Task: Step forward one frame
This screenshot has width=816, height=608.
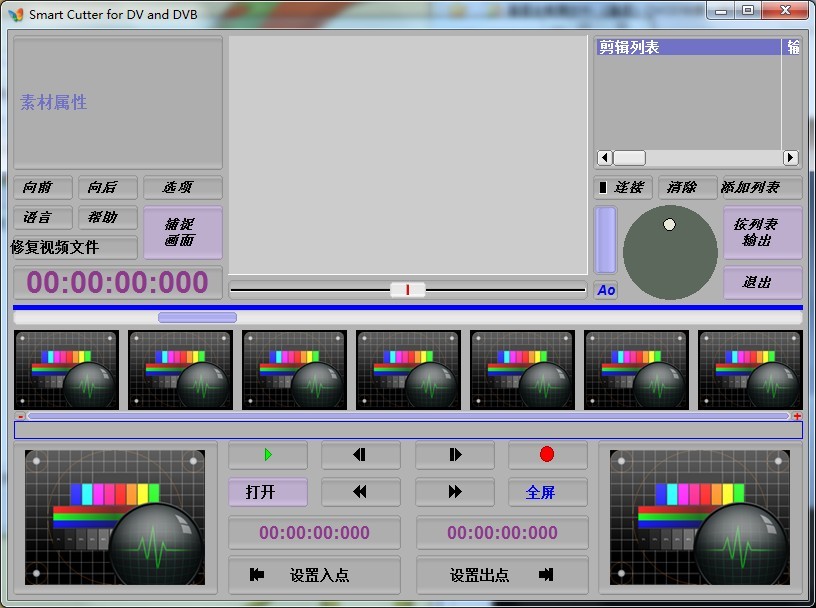Action: coord(455,455)
